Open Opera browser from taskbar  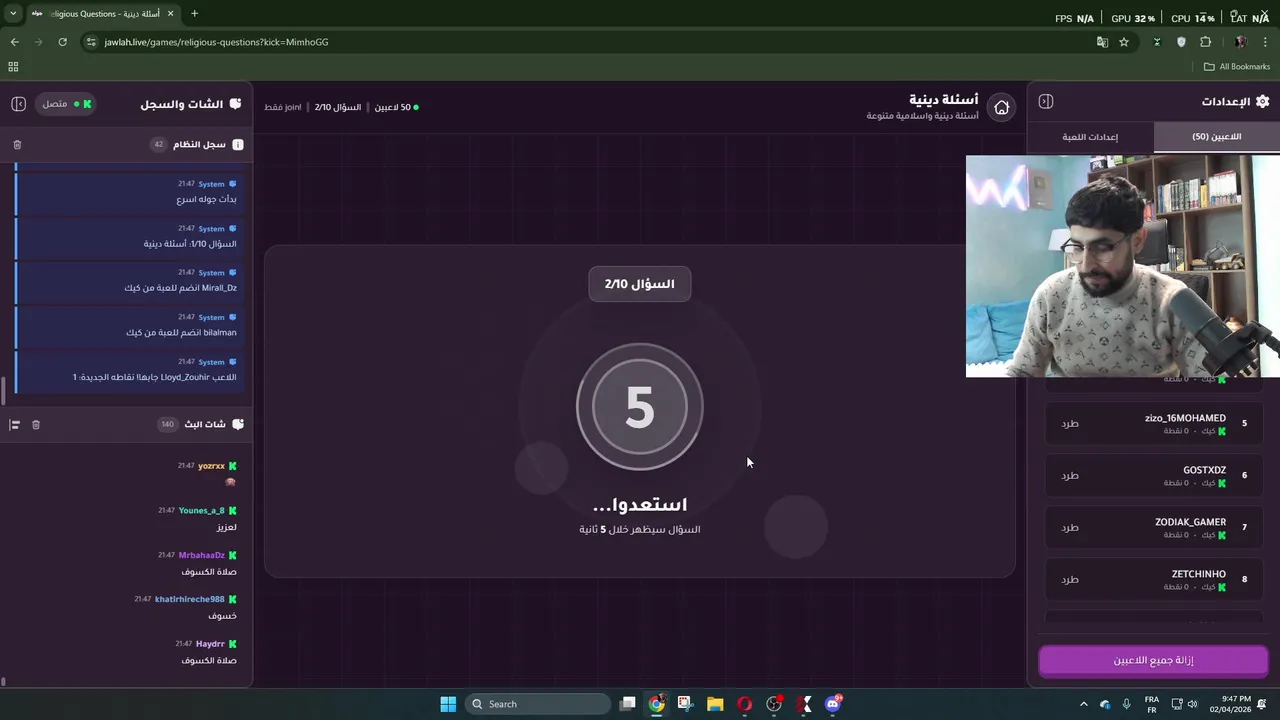click(x=744, y=704)
